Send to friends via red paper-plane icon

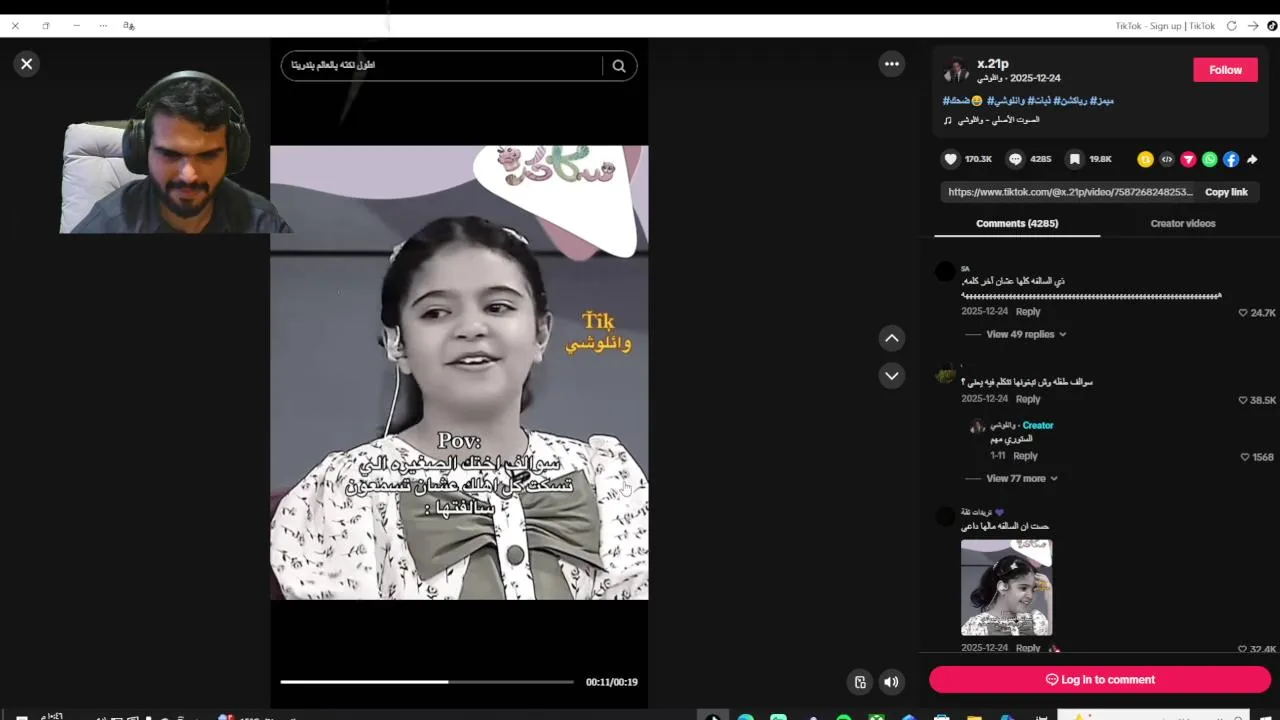coord(1188,159)
